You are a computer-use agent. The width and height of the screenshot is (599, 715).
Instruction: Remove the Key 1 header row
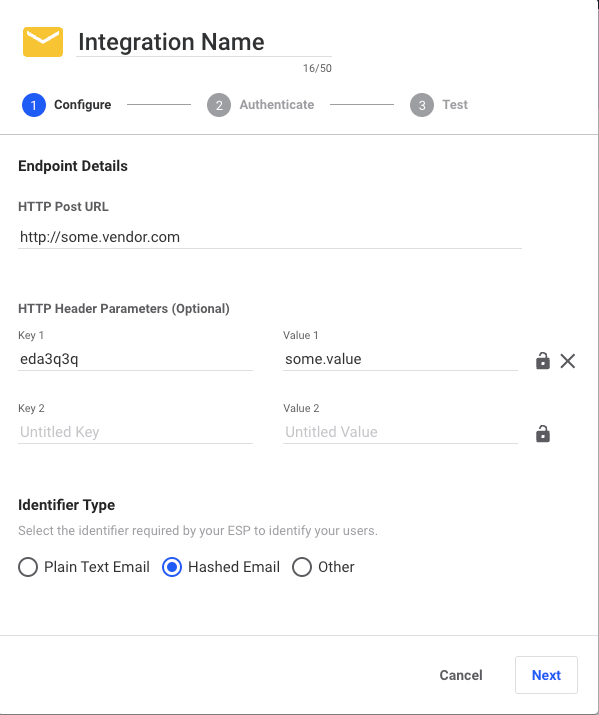(x=568, y=361)
